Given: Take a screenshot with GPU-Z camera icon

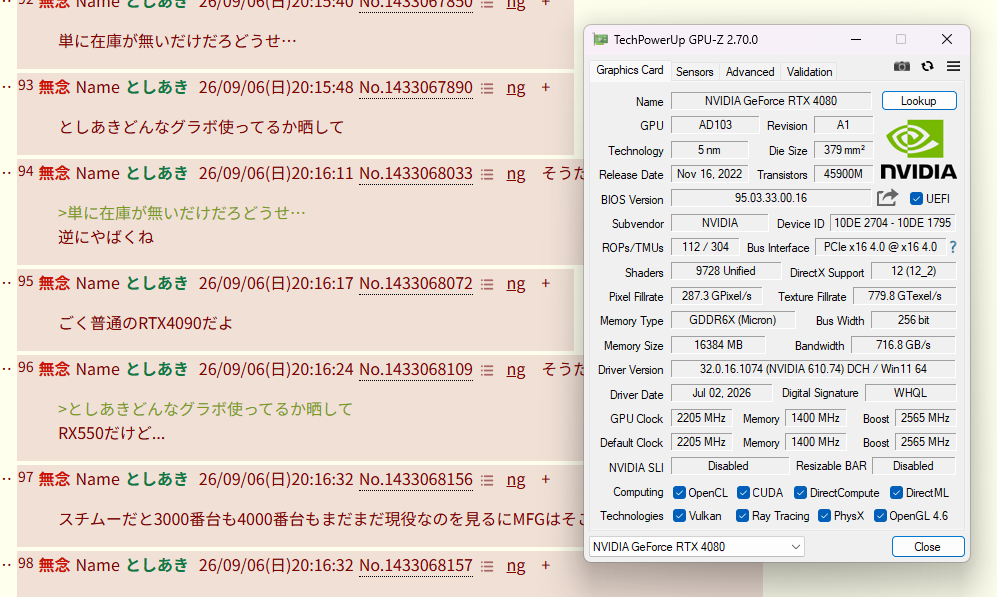Looking at the screenshot, I should pyautogui.click(x=902, y=66).
